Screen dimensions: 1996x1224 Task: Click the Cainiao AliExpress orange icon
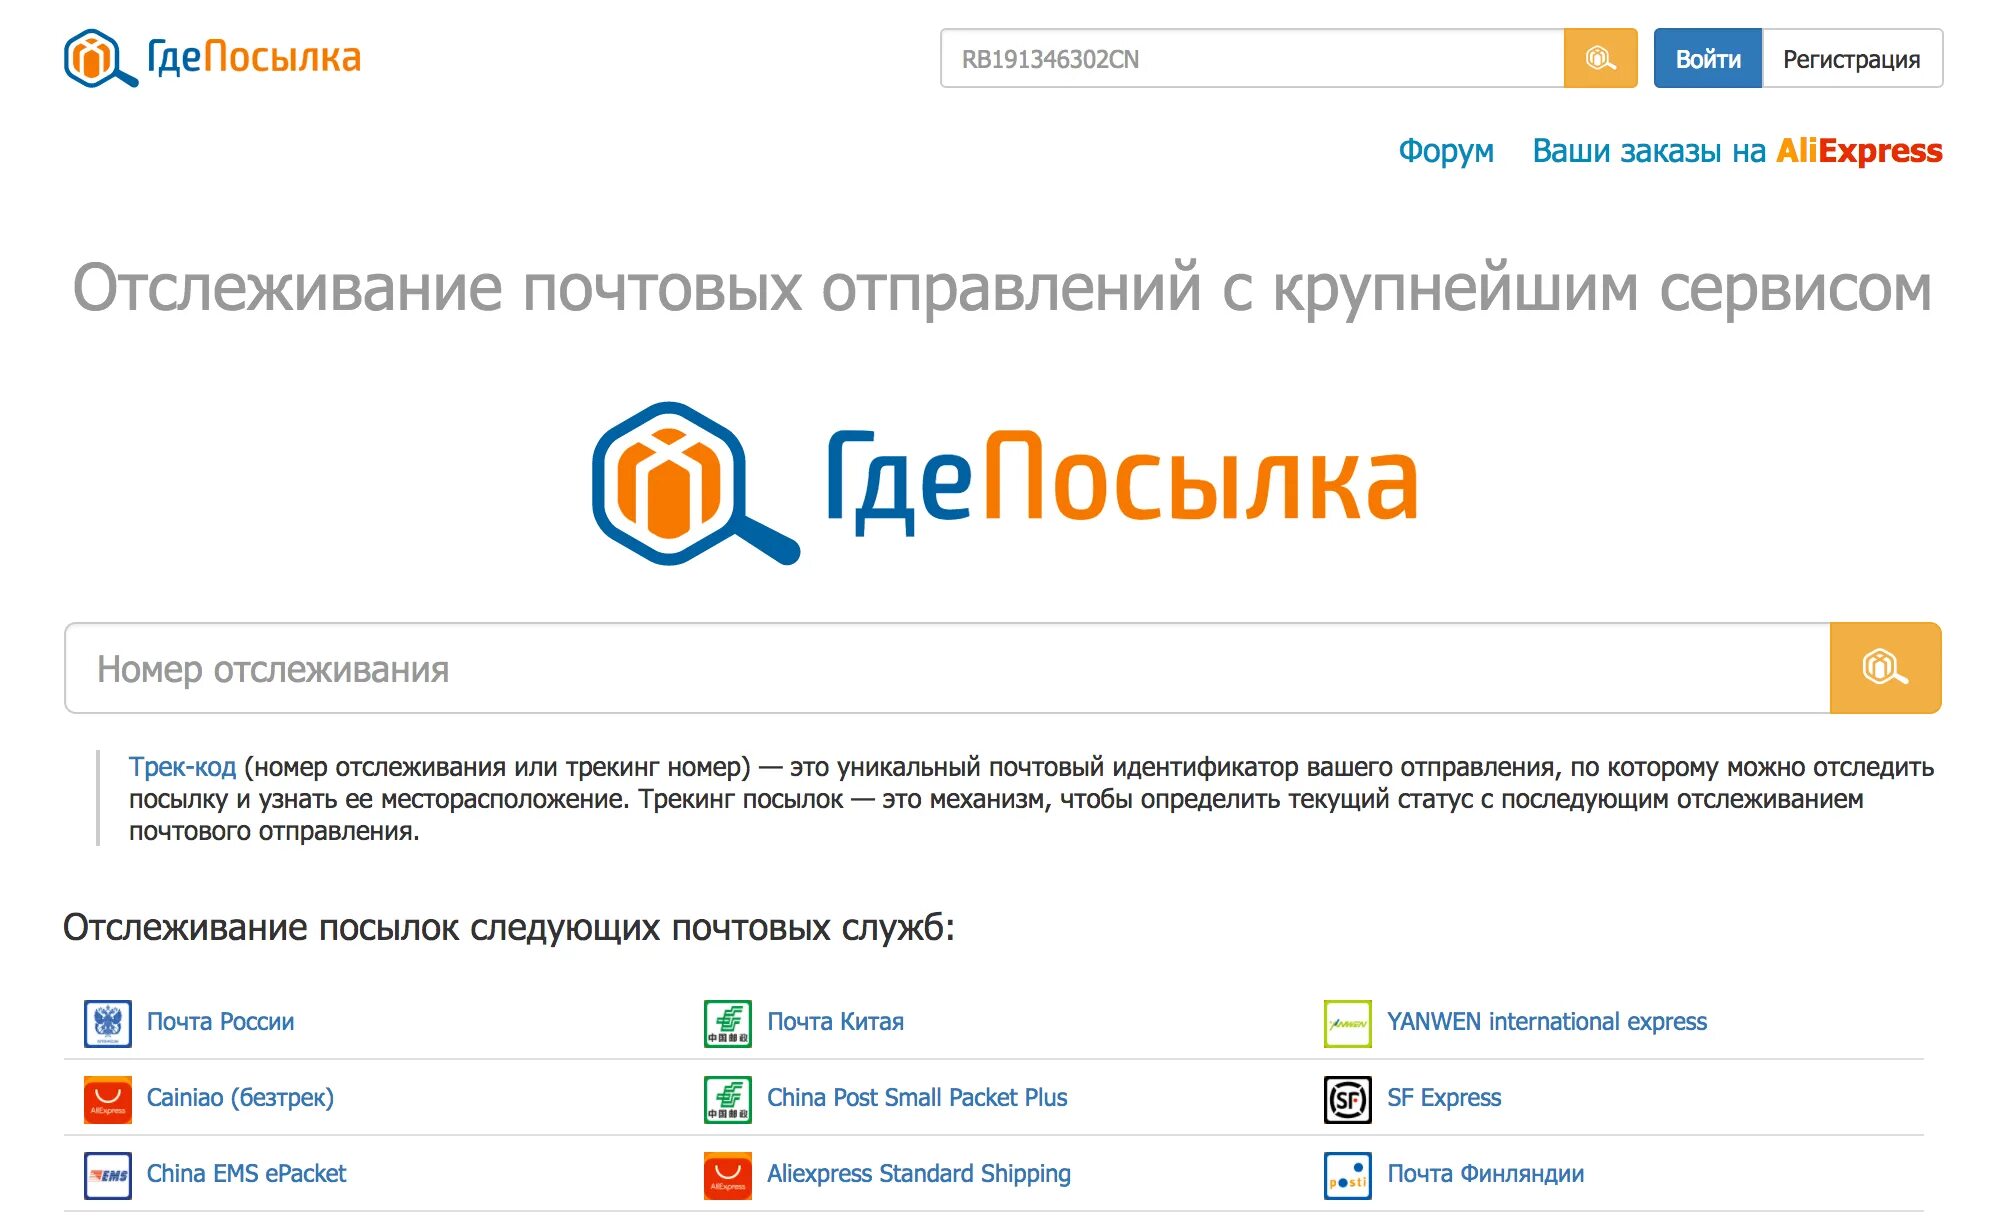(107, 1099)
